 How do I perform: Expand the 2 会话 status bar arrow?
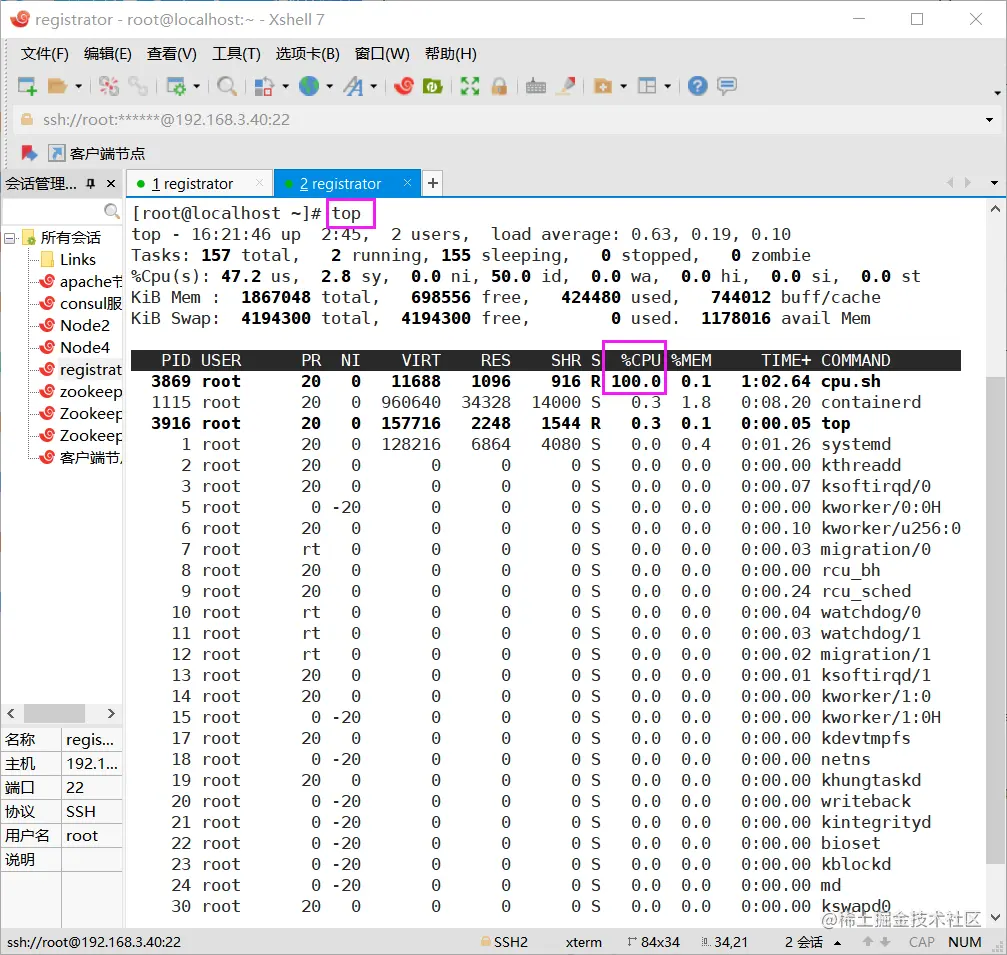click(837, 943)
